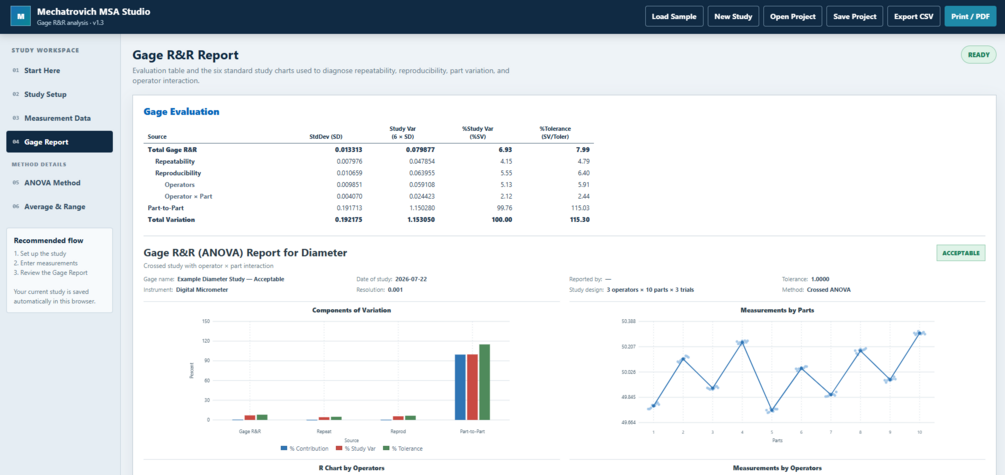1005x475 pixels.
Task: Save the current project
Action: point(855,17)
